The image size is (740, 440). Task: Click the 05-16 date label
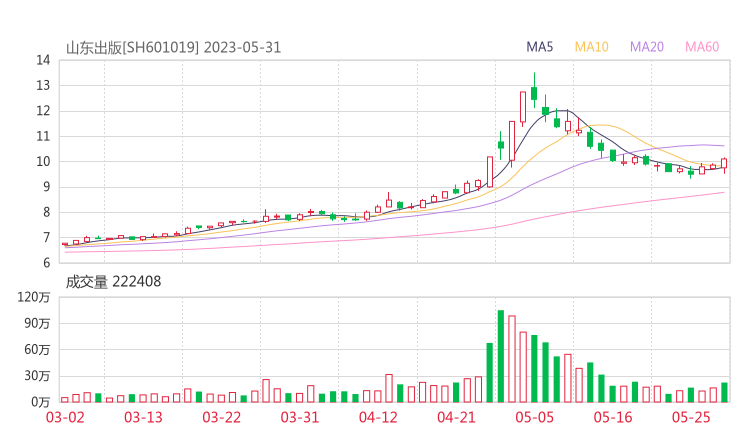[x=613, y=417]
